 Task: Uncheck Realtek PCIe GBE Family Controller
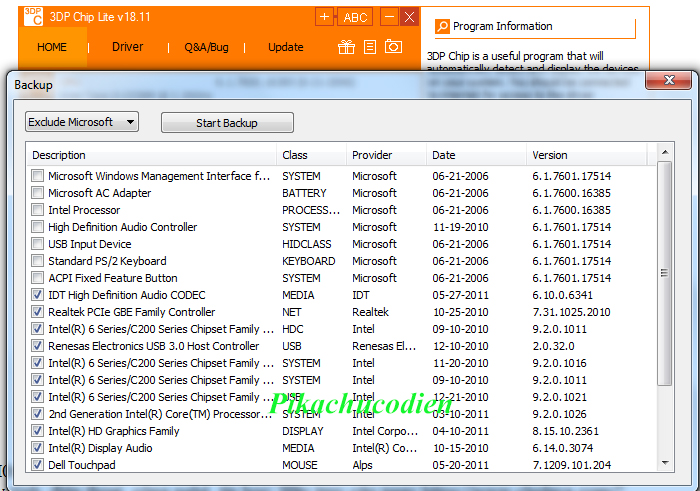click(x=38, y=312)
